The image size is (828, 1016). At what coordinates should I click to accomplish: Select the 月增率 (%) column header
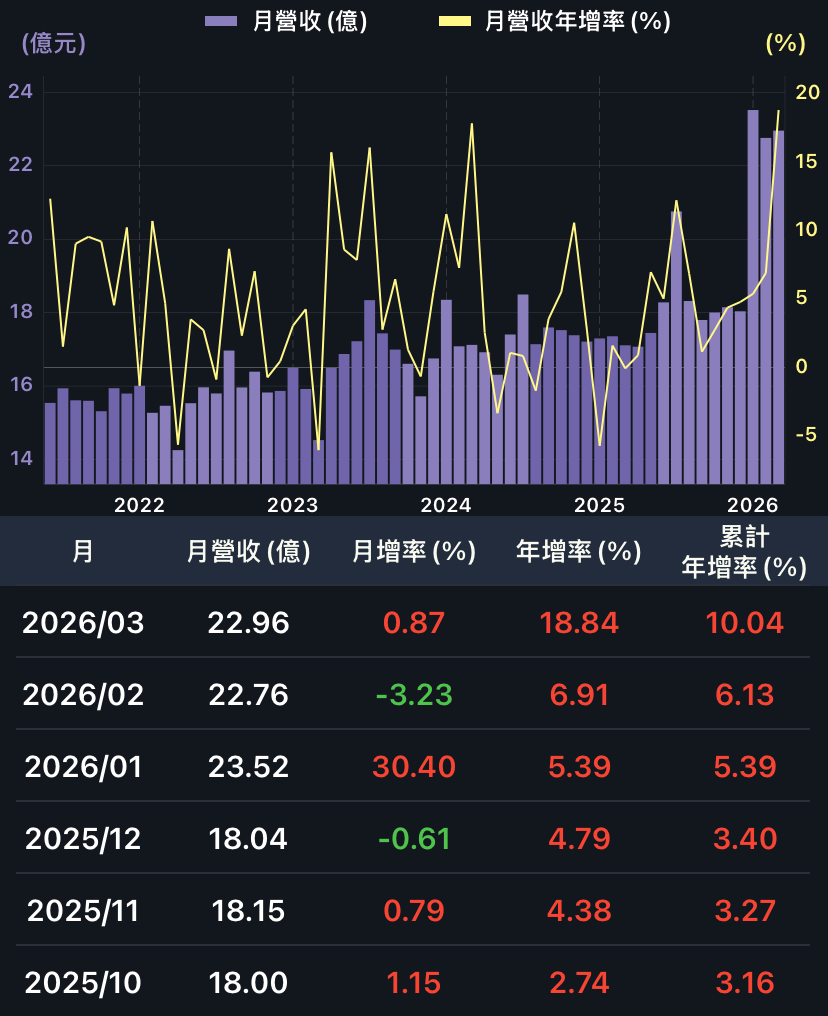pyautogui.click(x=414, y=551)
